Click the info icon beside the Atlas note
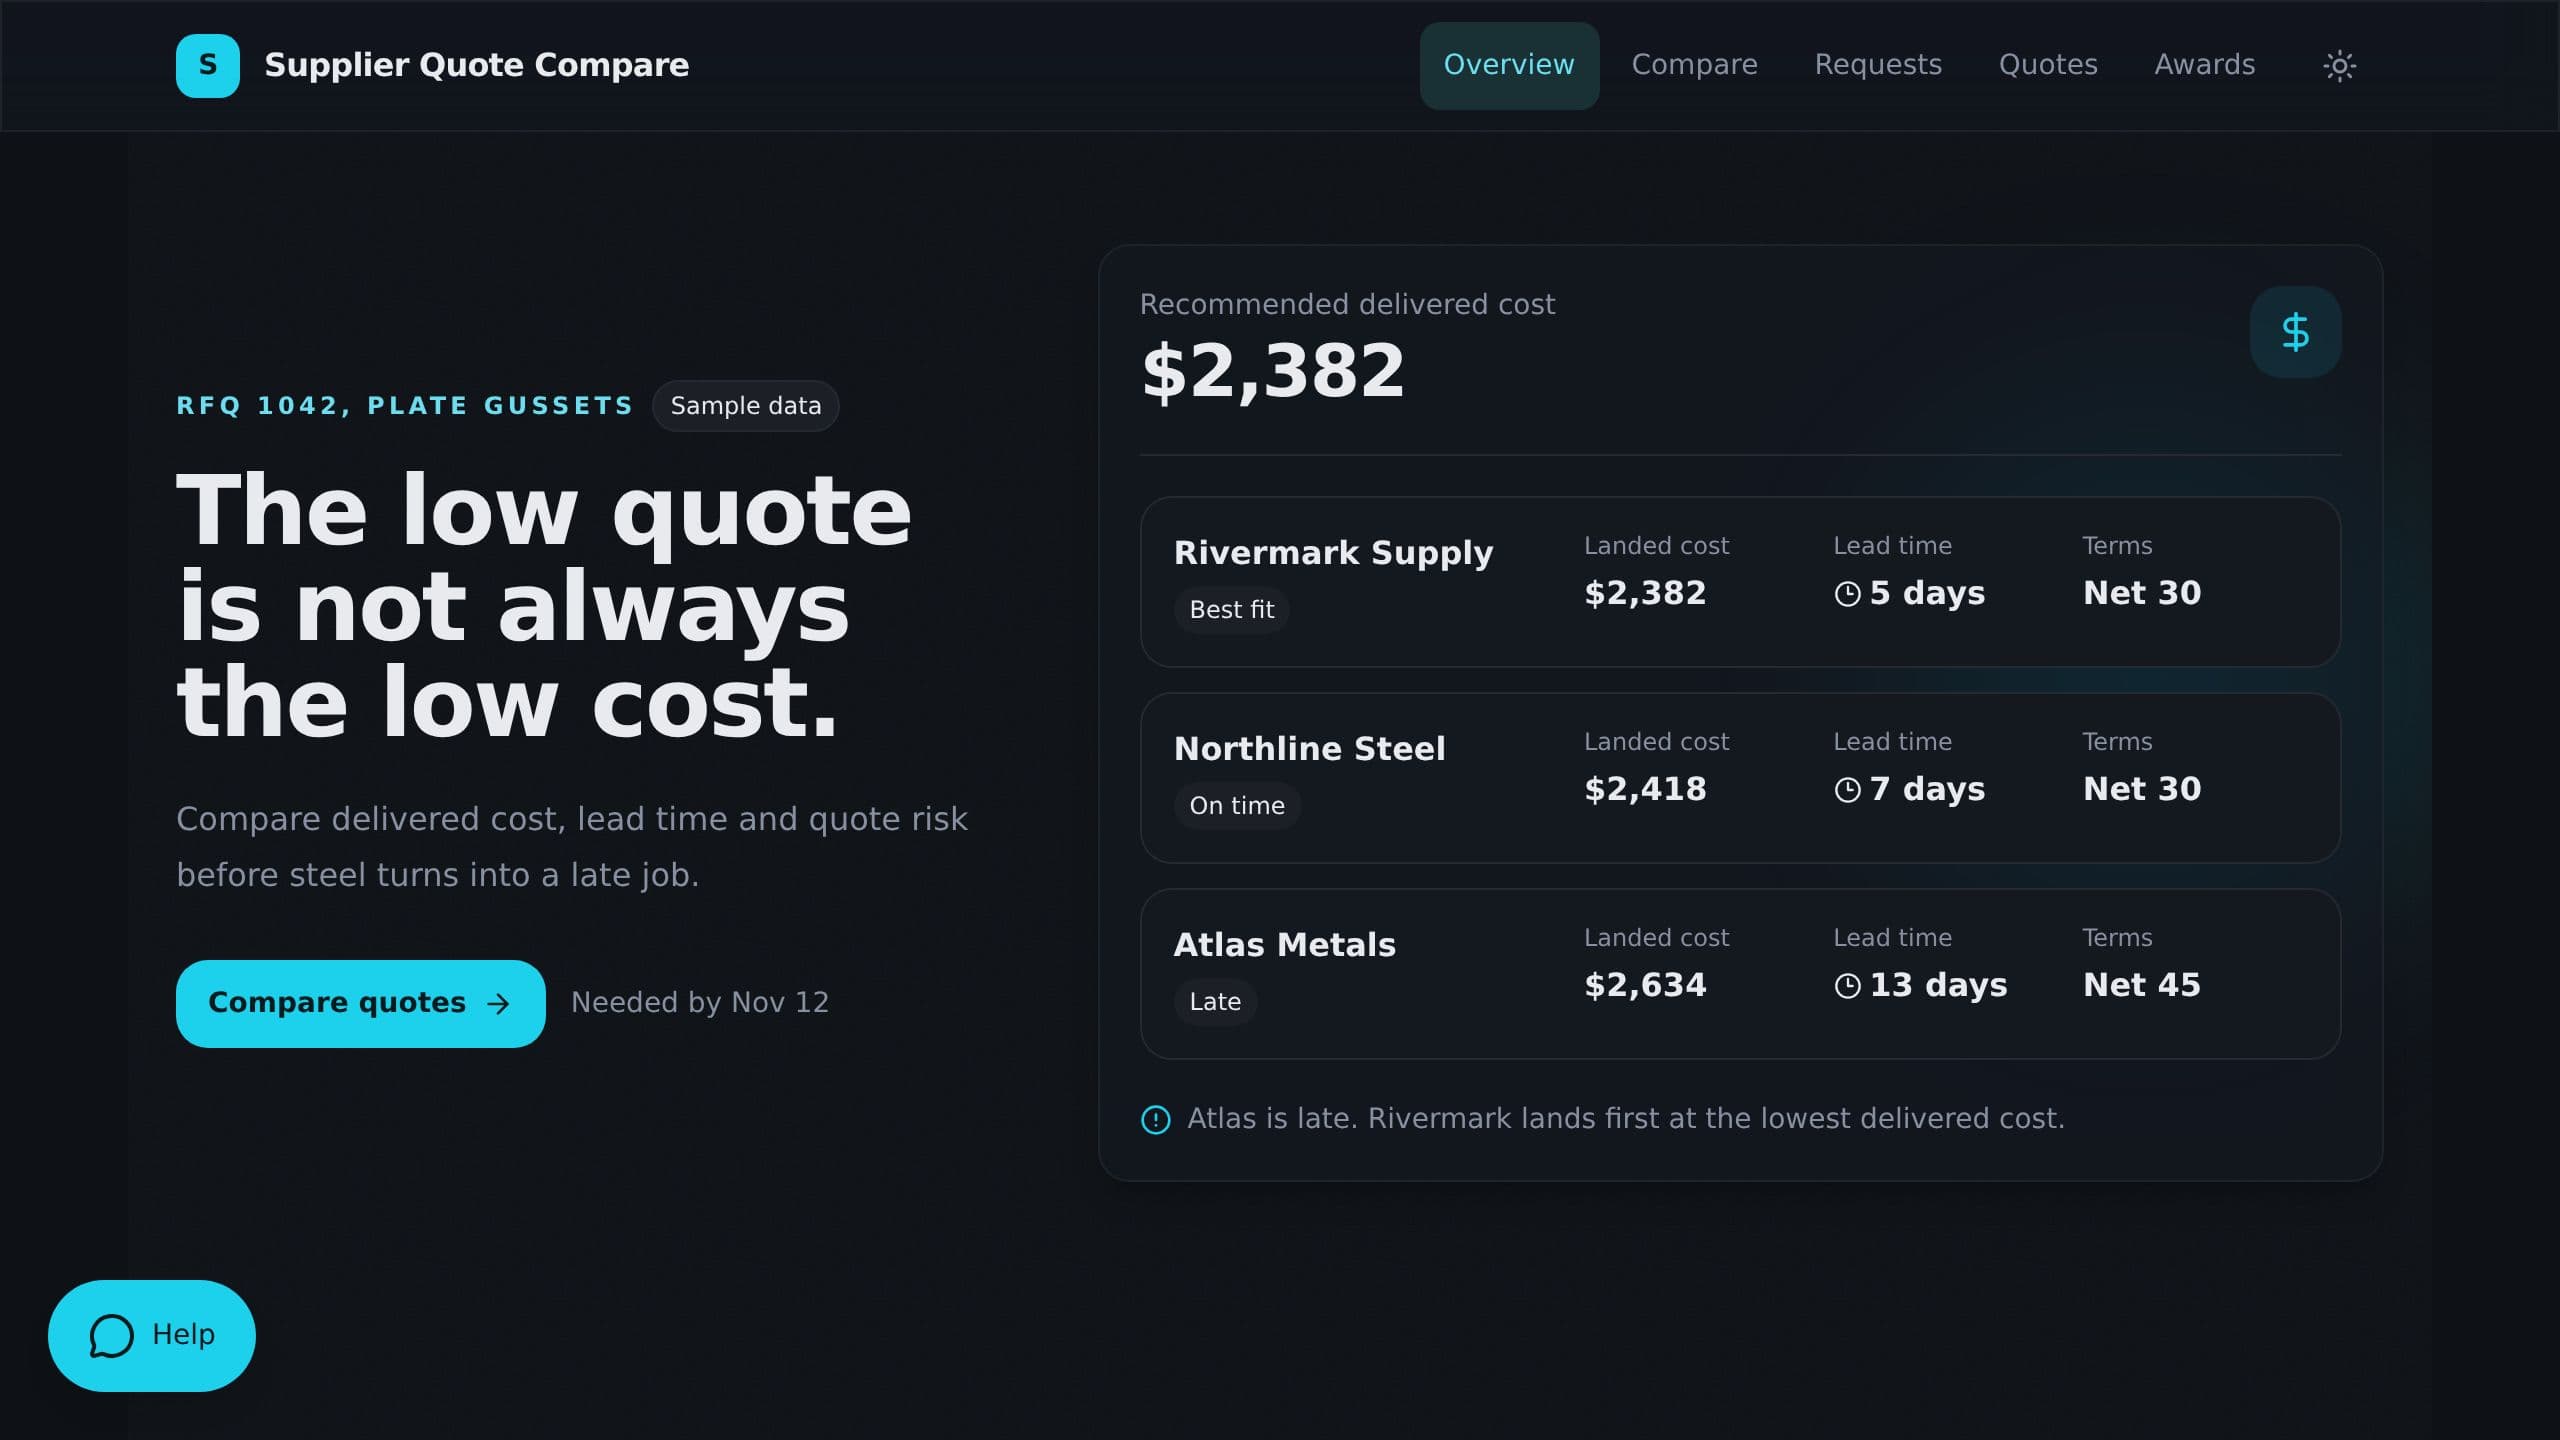2560x1440 pixels. pos(1156,1119)
